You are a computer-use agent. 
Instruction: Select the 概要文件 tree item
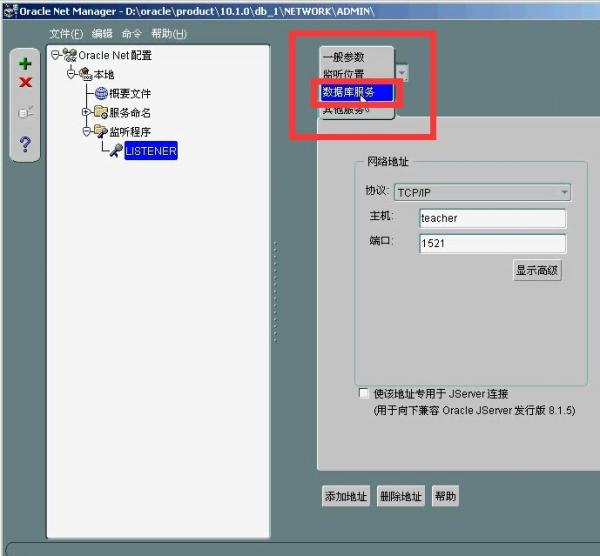point(130,93)
